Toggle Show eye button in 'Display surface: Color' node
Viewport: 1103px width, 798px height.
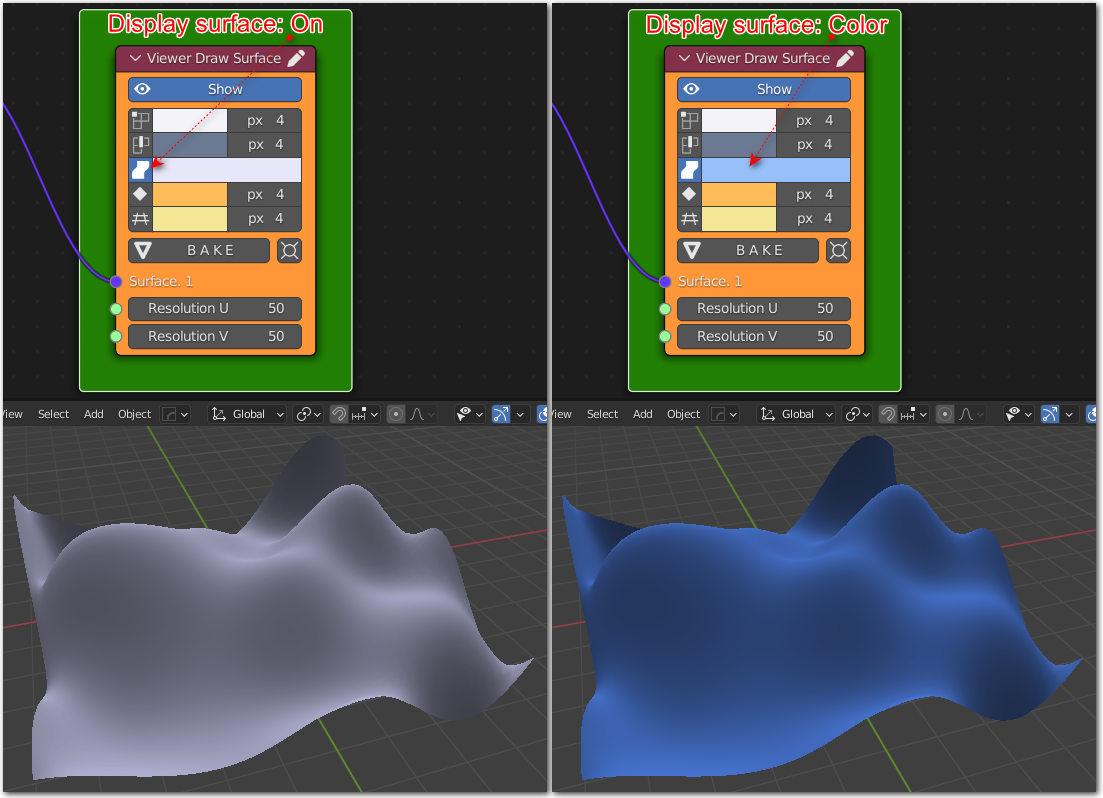click(763, 89)
